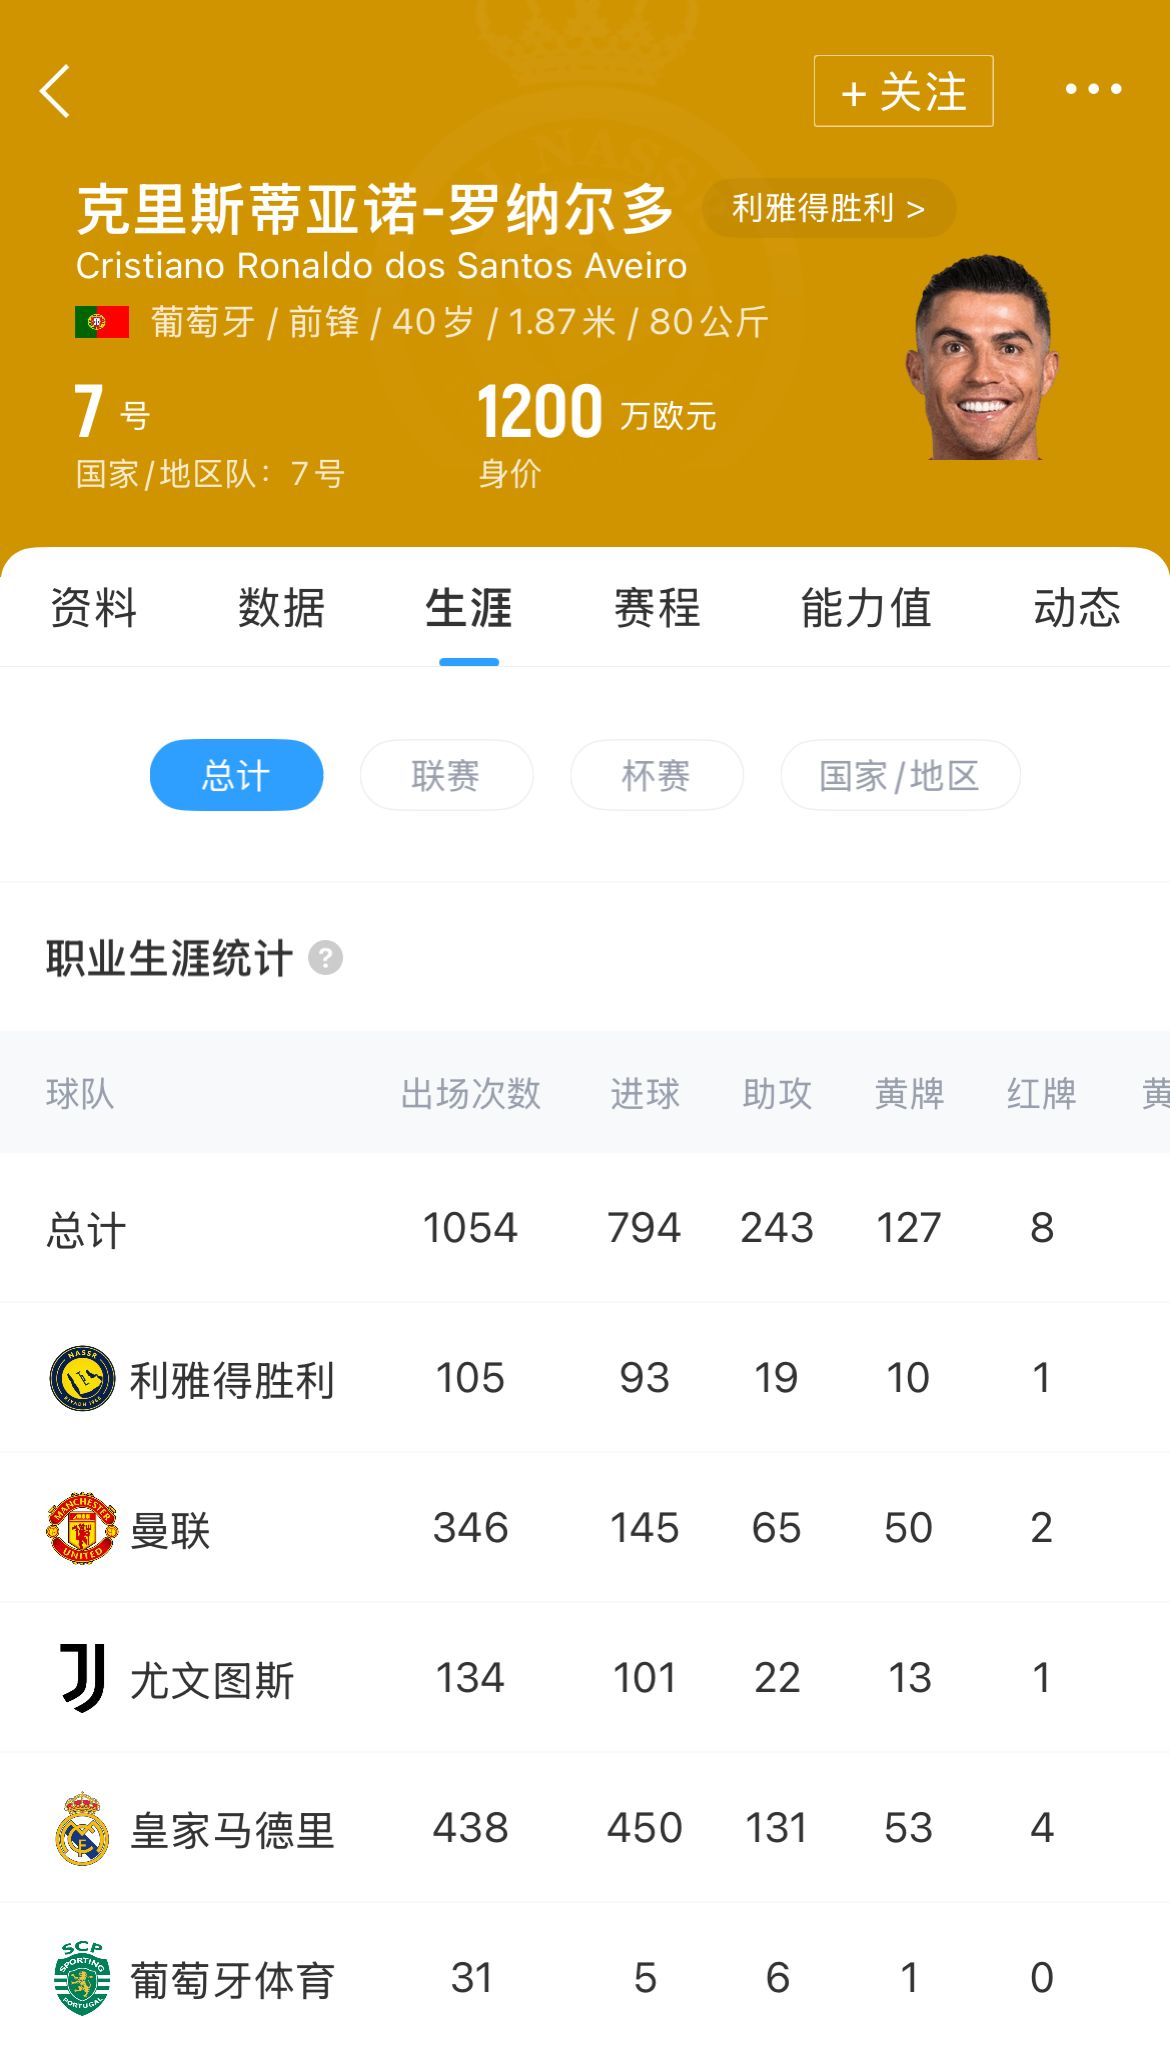Open the 赛程 tab
The image size is (1170, 2056).
(x=657, y=608)
